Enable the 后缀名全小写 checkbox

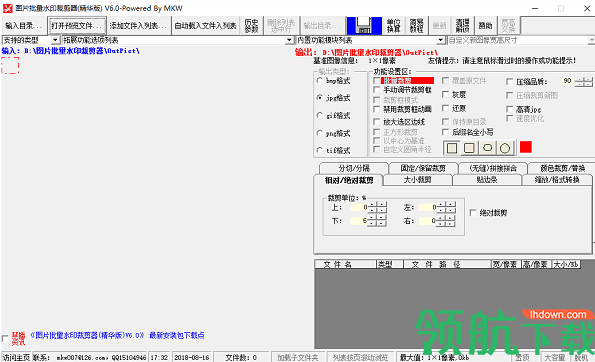pyautogui.click(x=445, y=132)
